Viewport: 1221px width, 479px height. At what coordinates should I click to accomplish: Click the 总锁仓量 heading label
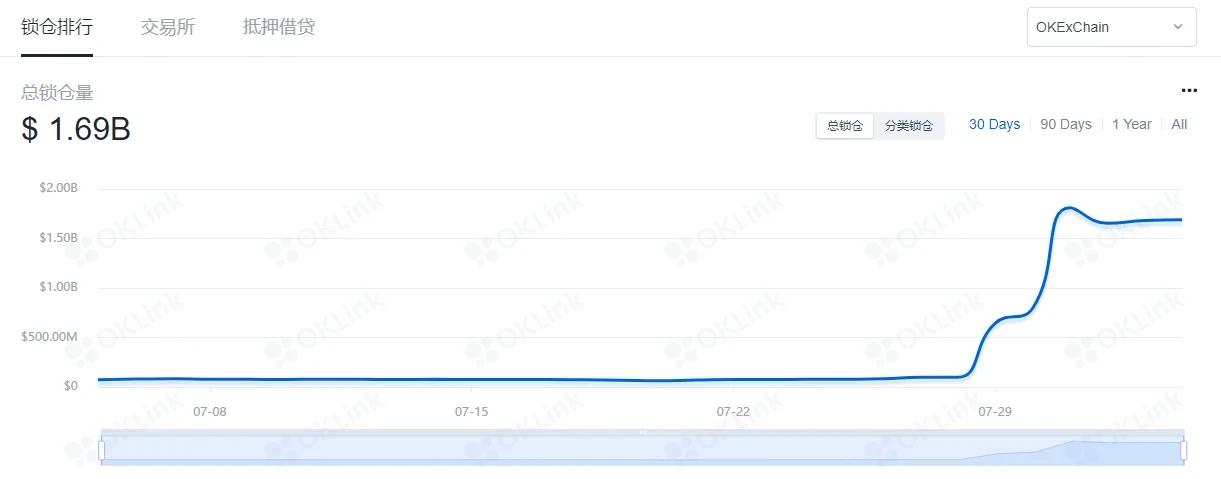[57, 93]
